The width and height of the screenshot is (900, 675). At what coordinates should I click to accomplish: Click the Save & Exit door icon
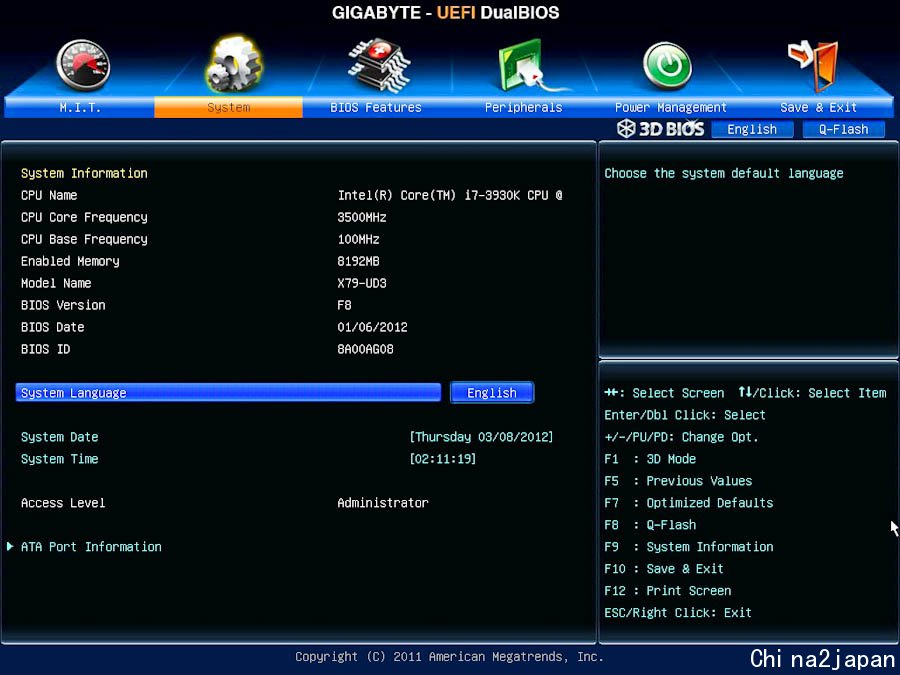(x=814, y=65)
